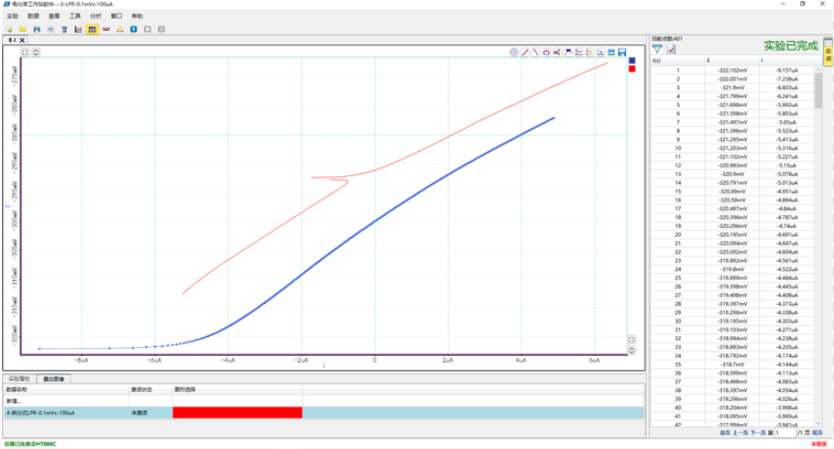Click the I column header in data table
834x449 pixels.
click(x=786, y=61)
